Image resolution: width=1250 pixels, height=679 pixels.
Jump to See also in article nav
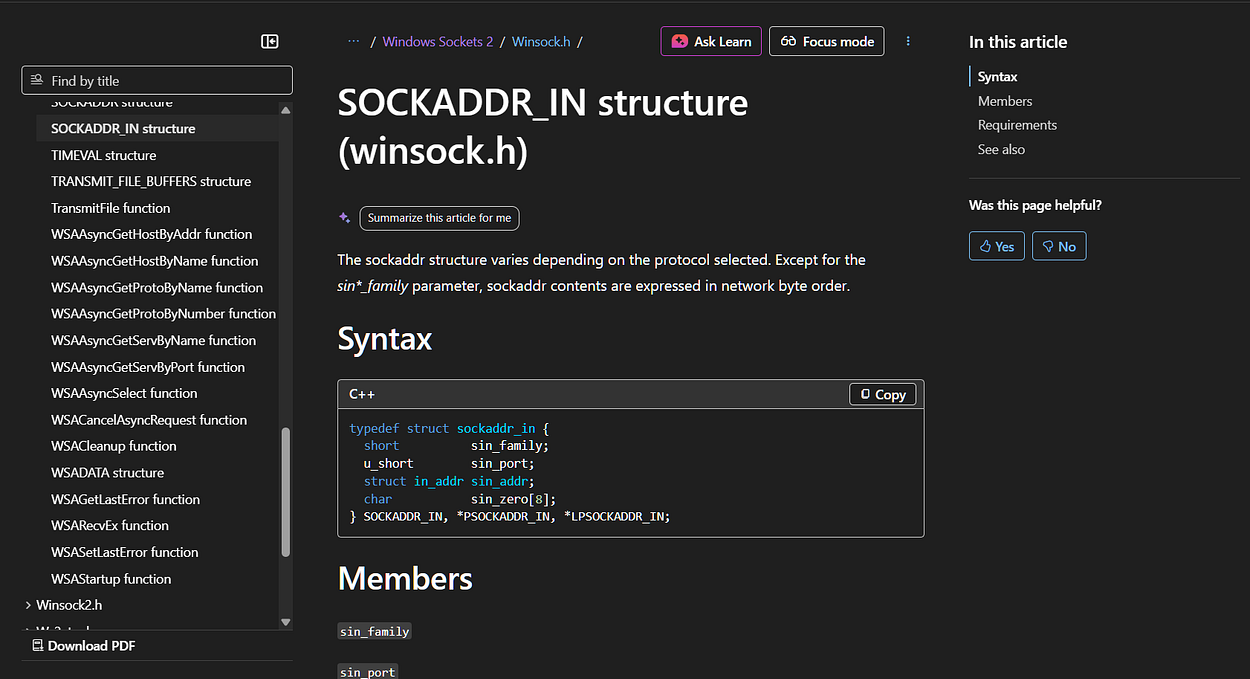(x=1001, y=149)
